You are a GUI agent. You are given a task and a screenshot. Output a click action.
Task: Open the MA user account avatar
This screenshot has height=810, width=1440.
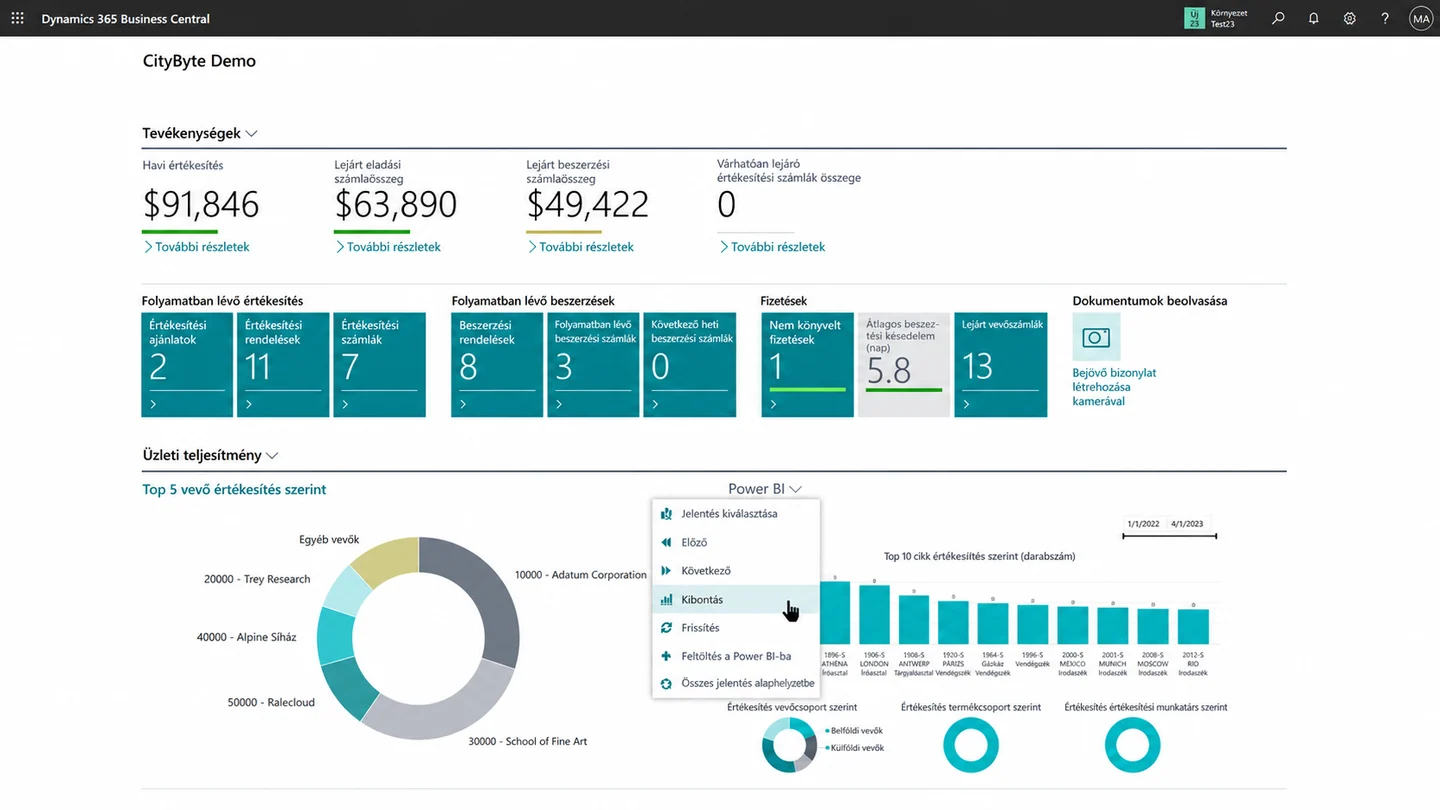[1421, 18]
